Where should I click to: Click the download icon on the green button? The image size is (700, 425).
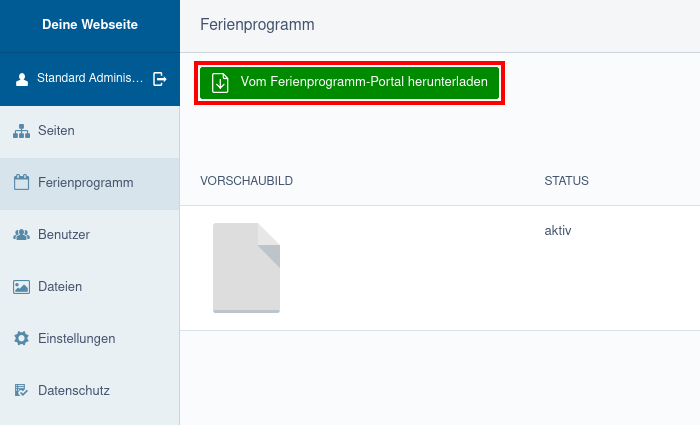[220, 83]
